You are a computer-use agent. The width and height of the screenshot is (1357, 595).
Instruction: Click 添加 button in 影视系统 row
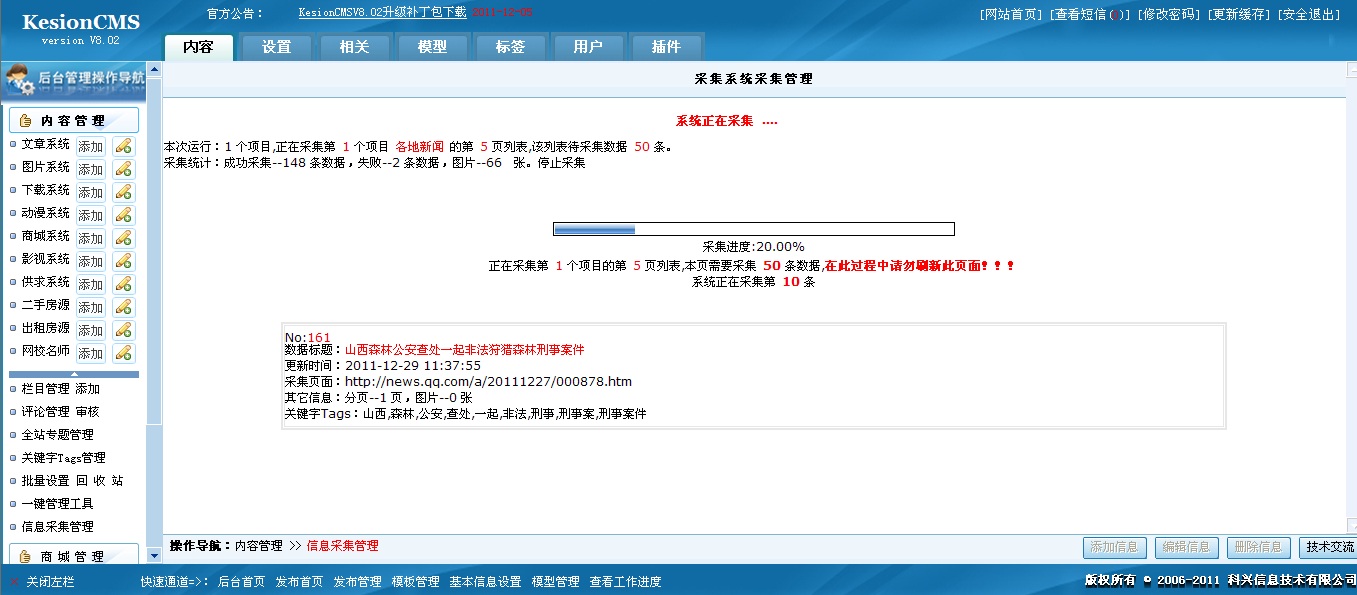coord(91,261)
